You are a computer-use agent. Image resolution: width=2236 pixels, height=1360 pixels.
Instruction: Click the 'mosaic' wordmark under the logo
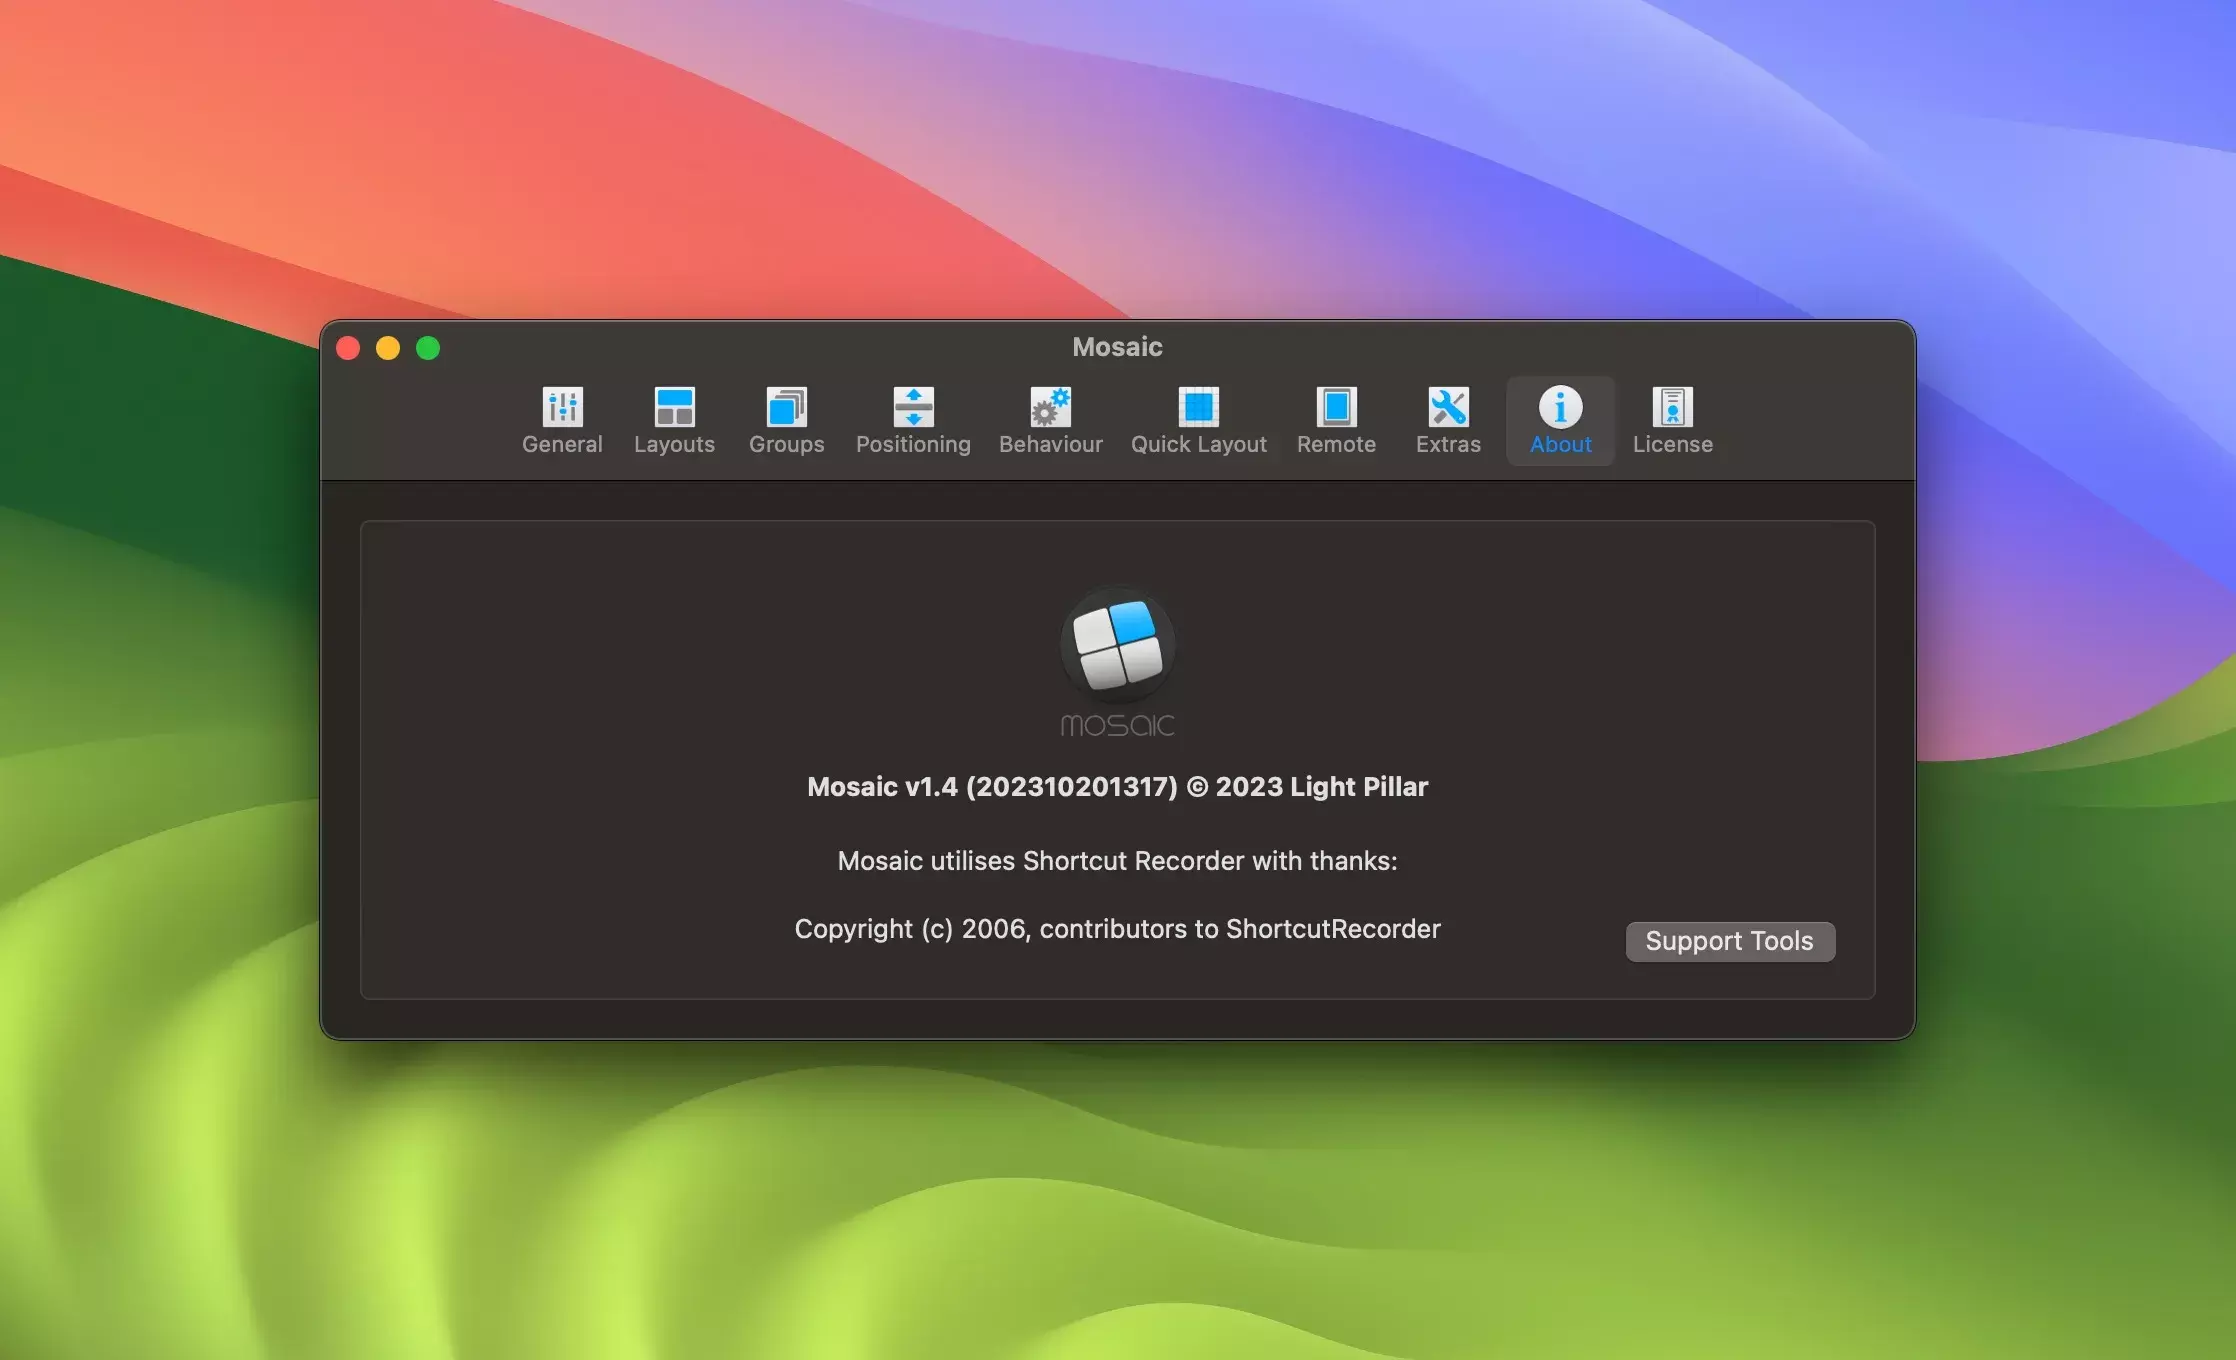tap(1117, 725)
